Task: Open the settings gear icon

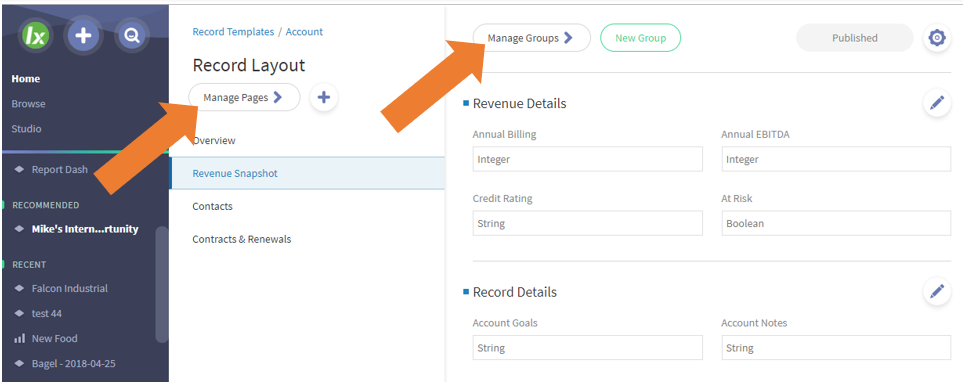Action: (x=937, y=38)
